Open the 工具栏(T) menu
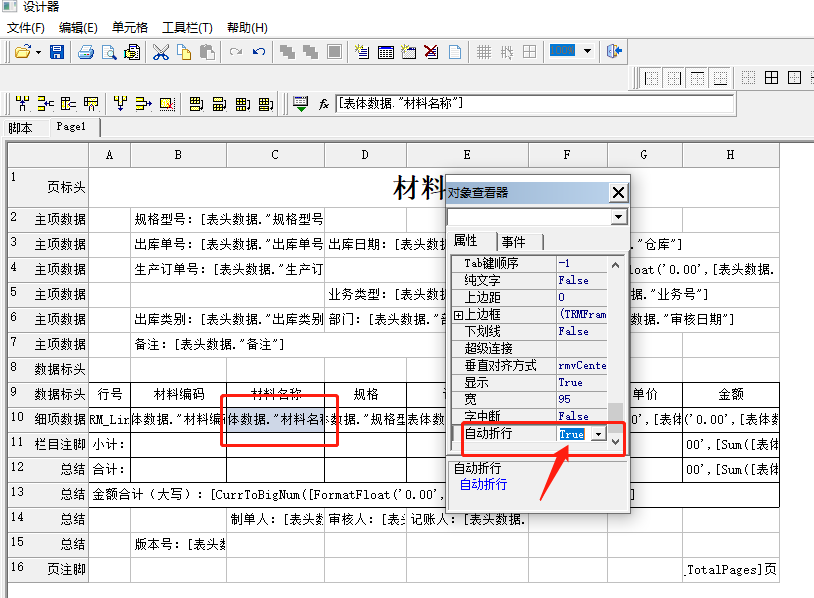The image size is (814, 598). [x=187, y=28]
